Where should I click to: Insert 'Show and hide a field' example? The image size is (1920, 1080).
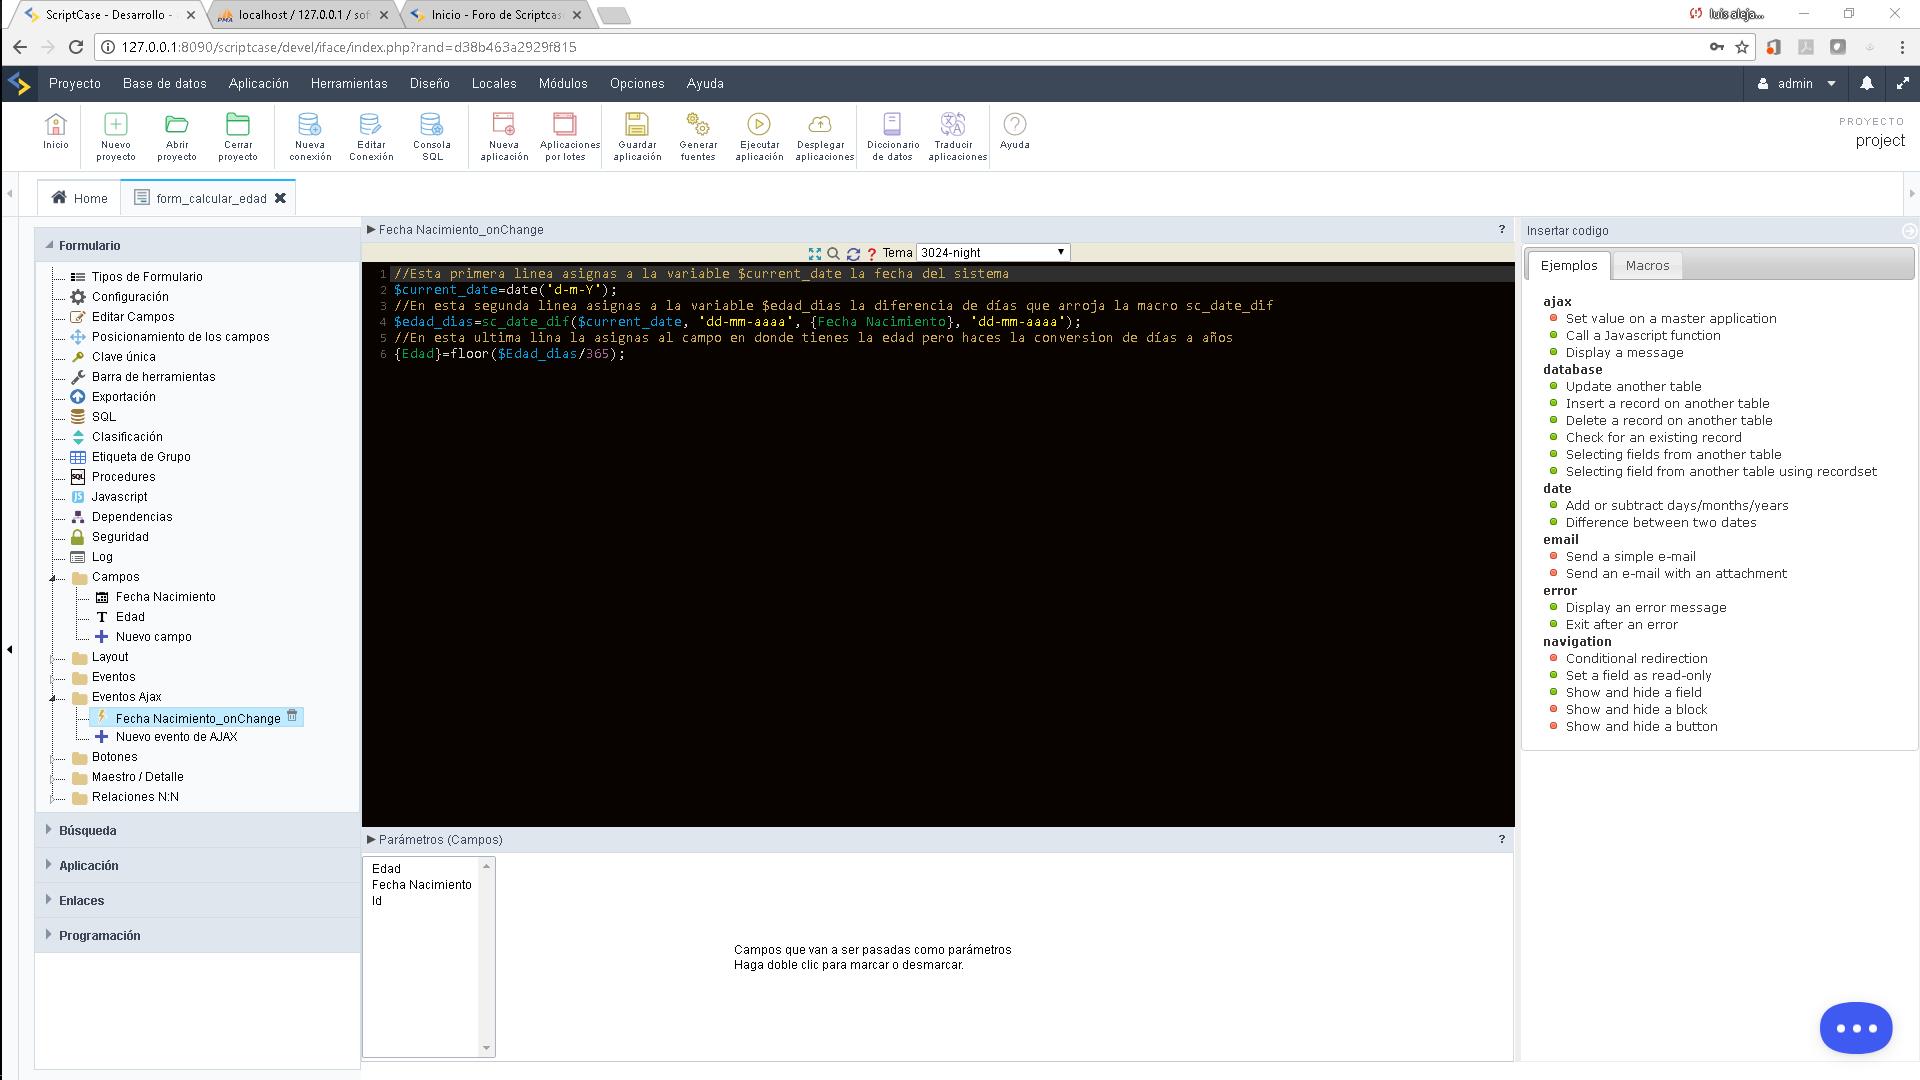click(x=1633, y=693)
